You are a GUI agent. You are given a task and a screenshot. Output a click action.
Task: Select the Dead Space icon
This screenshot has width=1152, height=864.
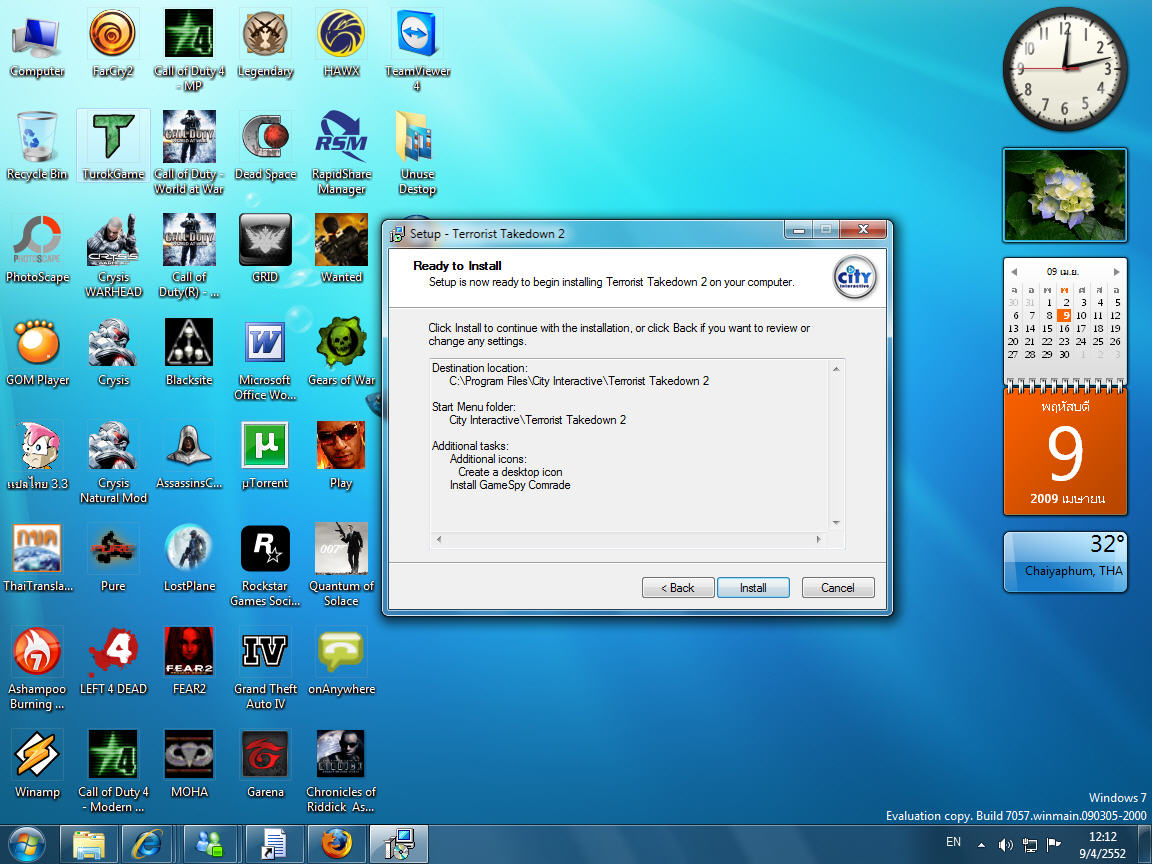[265, 147]
